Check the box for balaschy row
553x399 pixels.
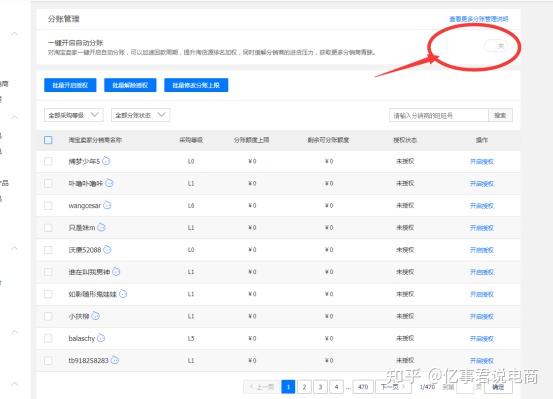click(48, 338)
